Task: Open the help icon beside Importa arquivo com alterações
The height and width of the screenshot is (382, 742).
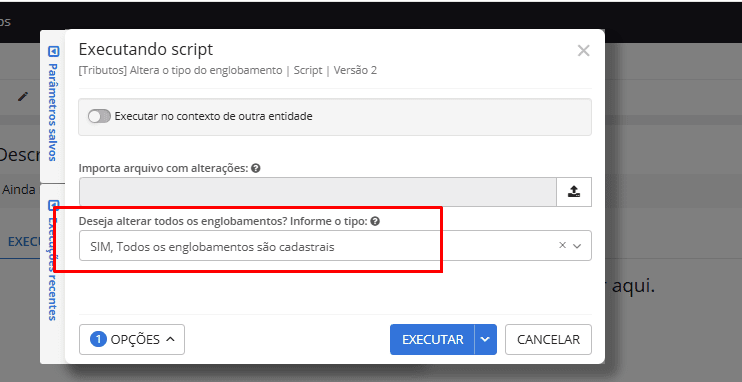Action: pyautogui.click(x=256, y=168)
